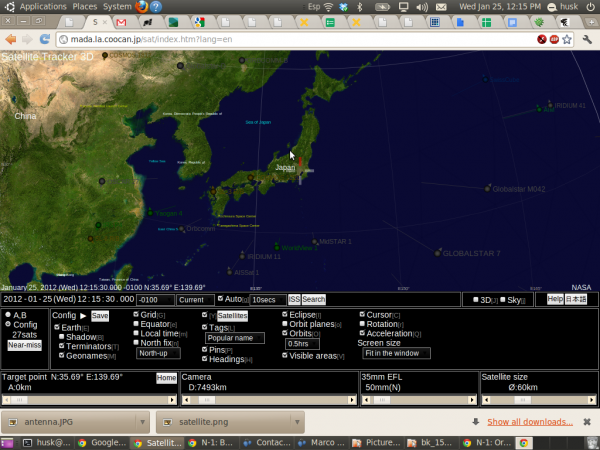
Task: Close the downloads bar
Action: [587, 422]
